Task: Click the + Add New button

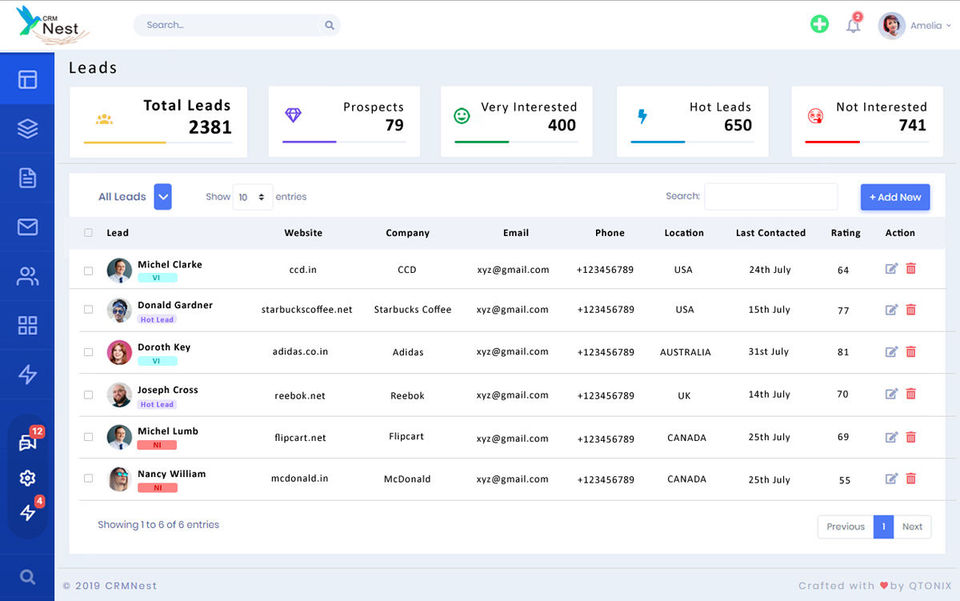Action: point(895,197)
